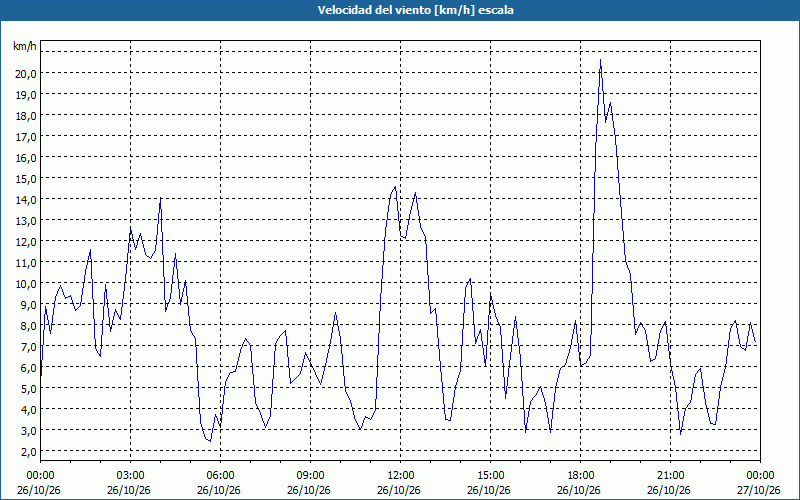The width and height of the screenshot is (800, 500).
Task: Pick the '26/10/26' date under 15:00
Action: pos(489,490)
